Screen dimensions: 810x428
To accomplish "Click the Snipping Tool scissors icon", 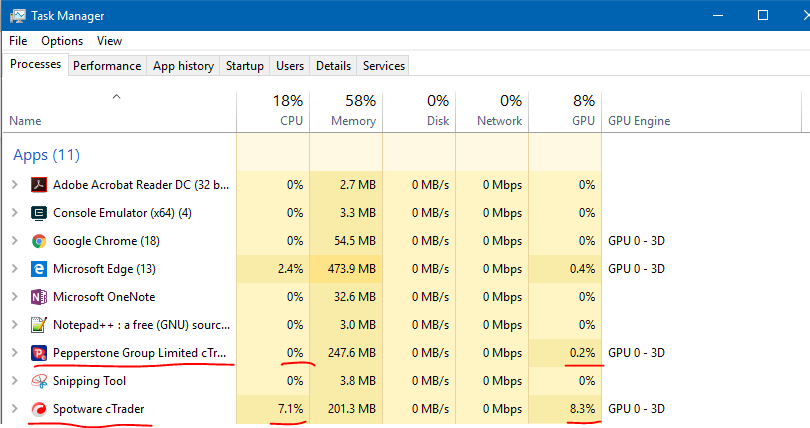I will coord(39,381).
